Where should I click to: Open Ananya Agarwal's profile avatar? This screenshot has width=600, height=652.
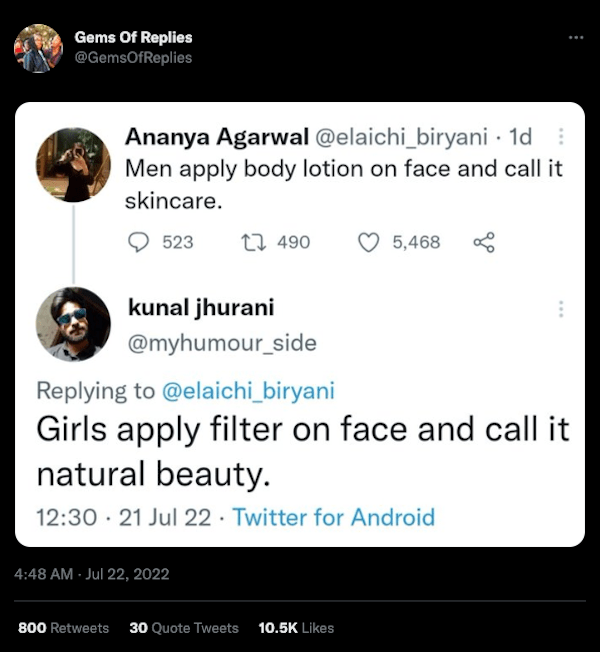pyautogui.click(x=73, y=165)
